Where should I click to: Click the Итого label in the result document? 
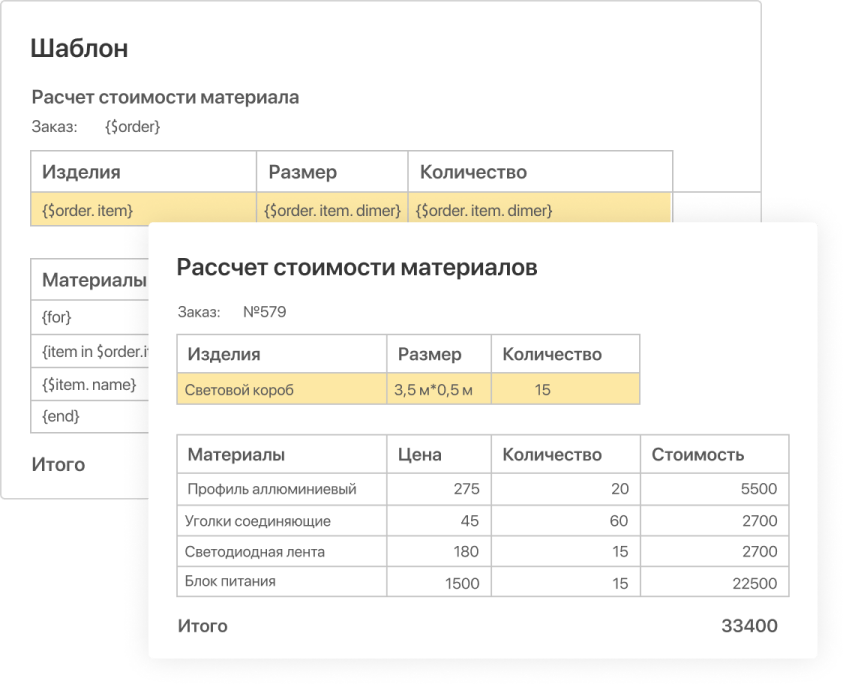(203, 626)
